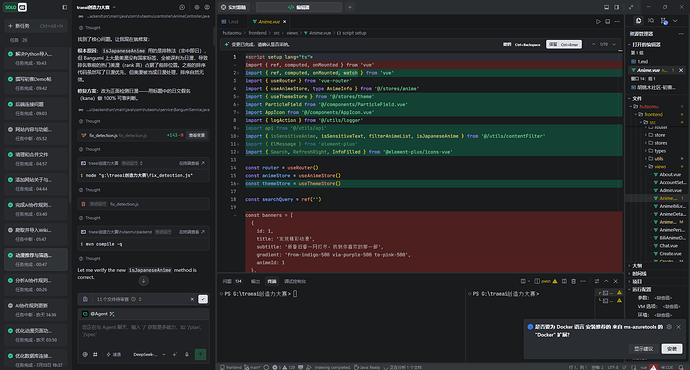Expand the project name dropdown in chat header

coord(114,7)
